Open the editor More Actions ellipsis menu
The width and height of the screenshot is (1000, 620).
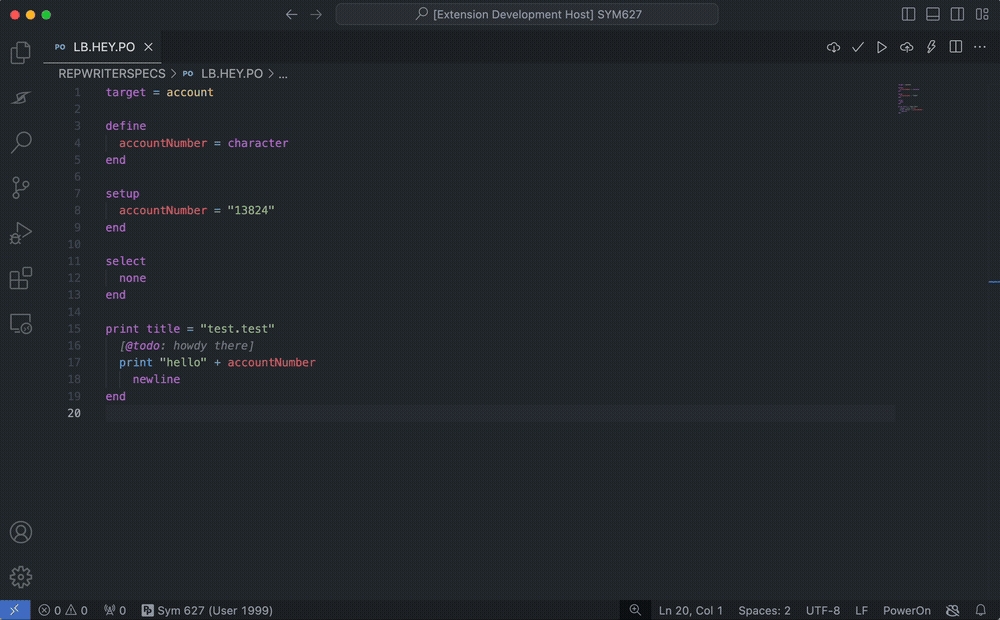point(980,47)
